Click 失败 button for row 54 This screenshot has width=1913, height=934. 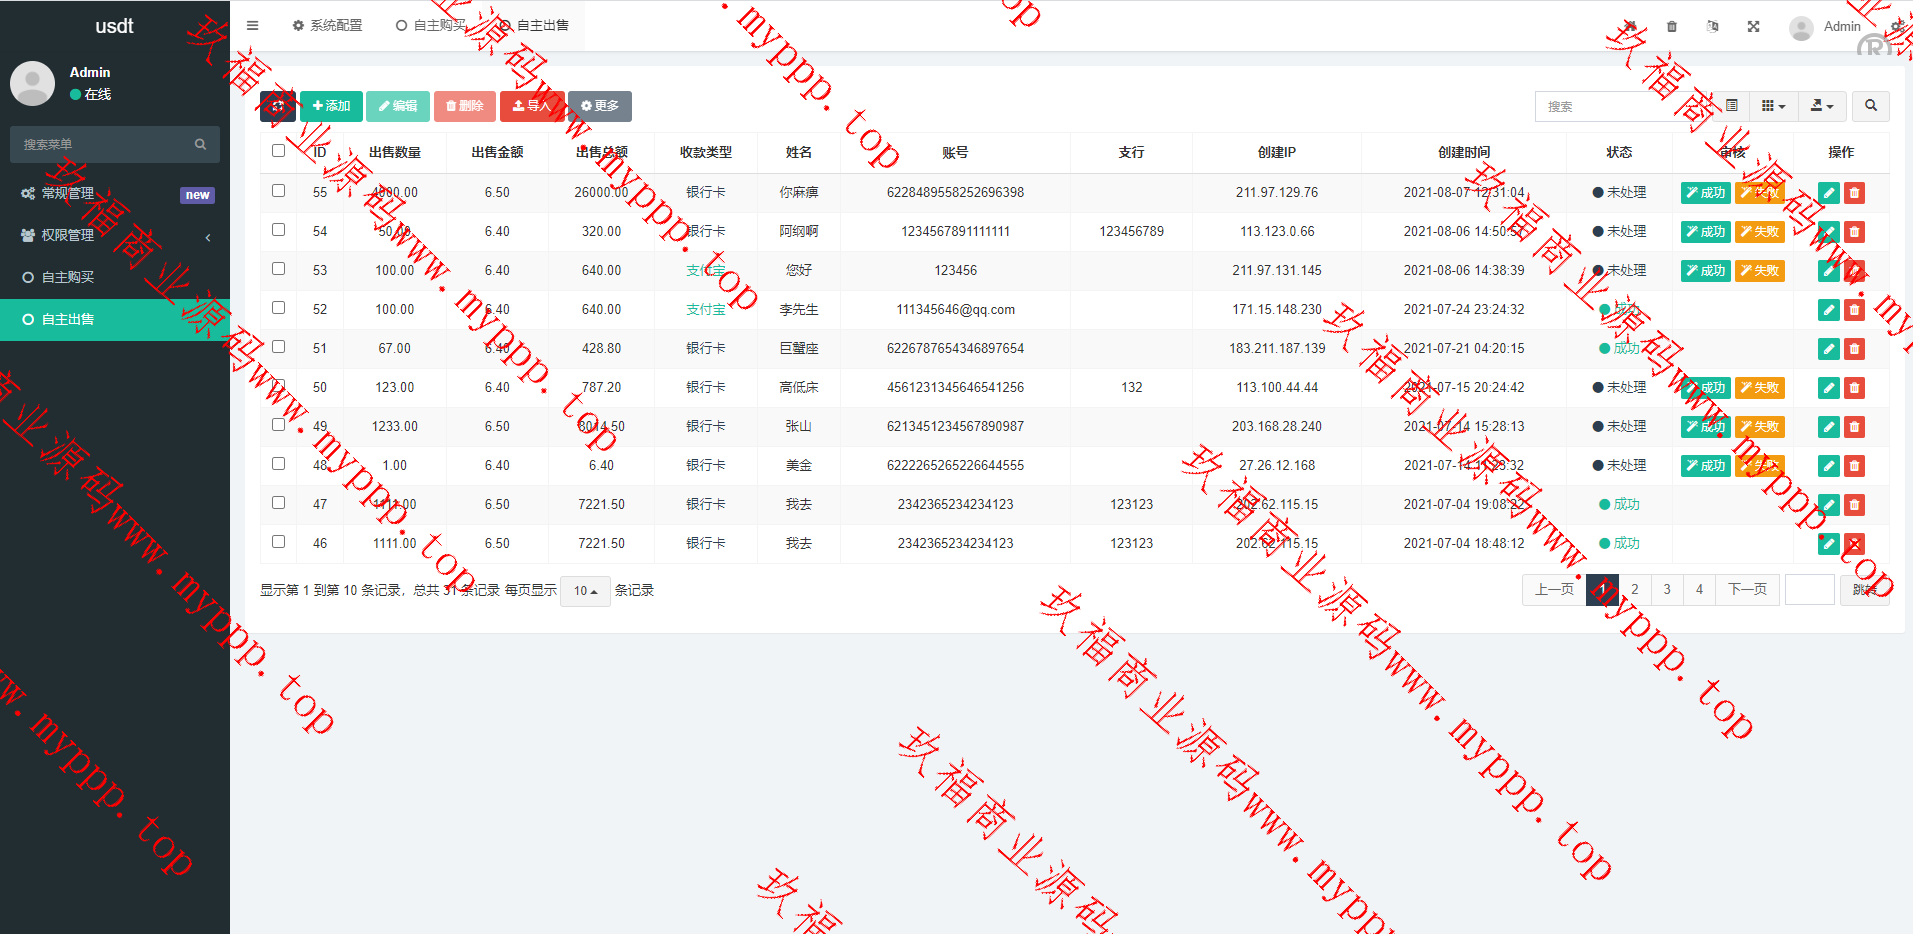click(1759, 232)
